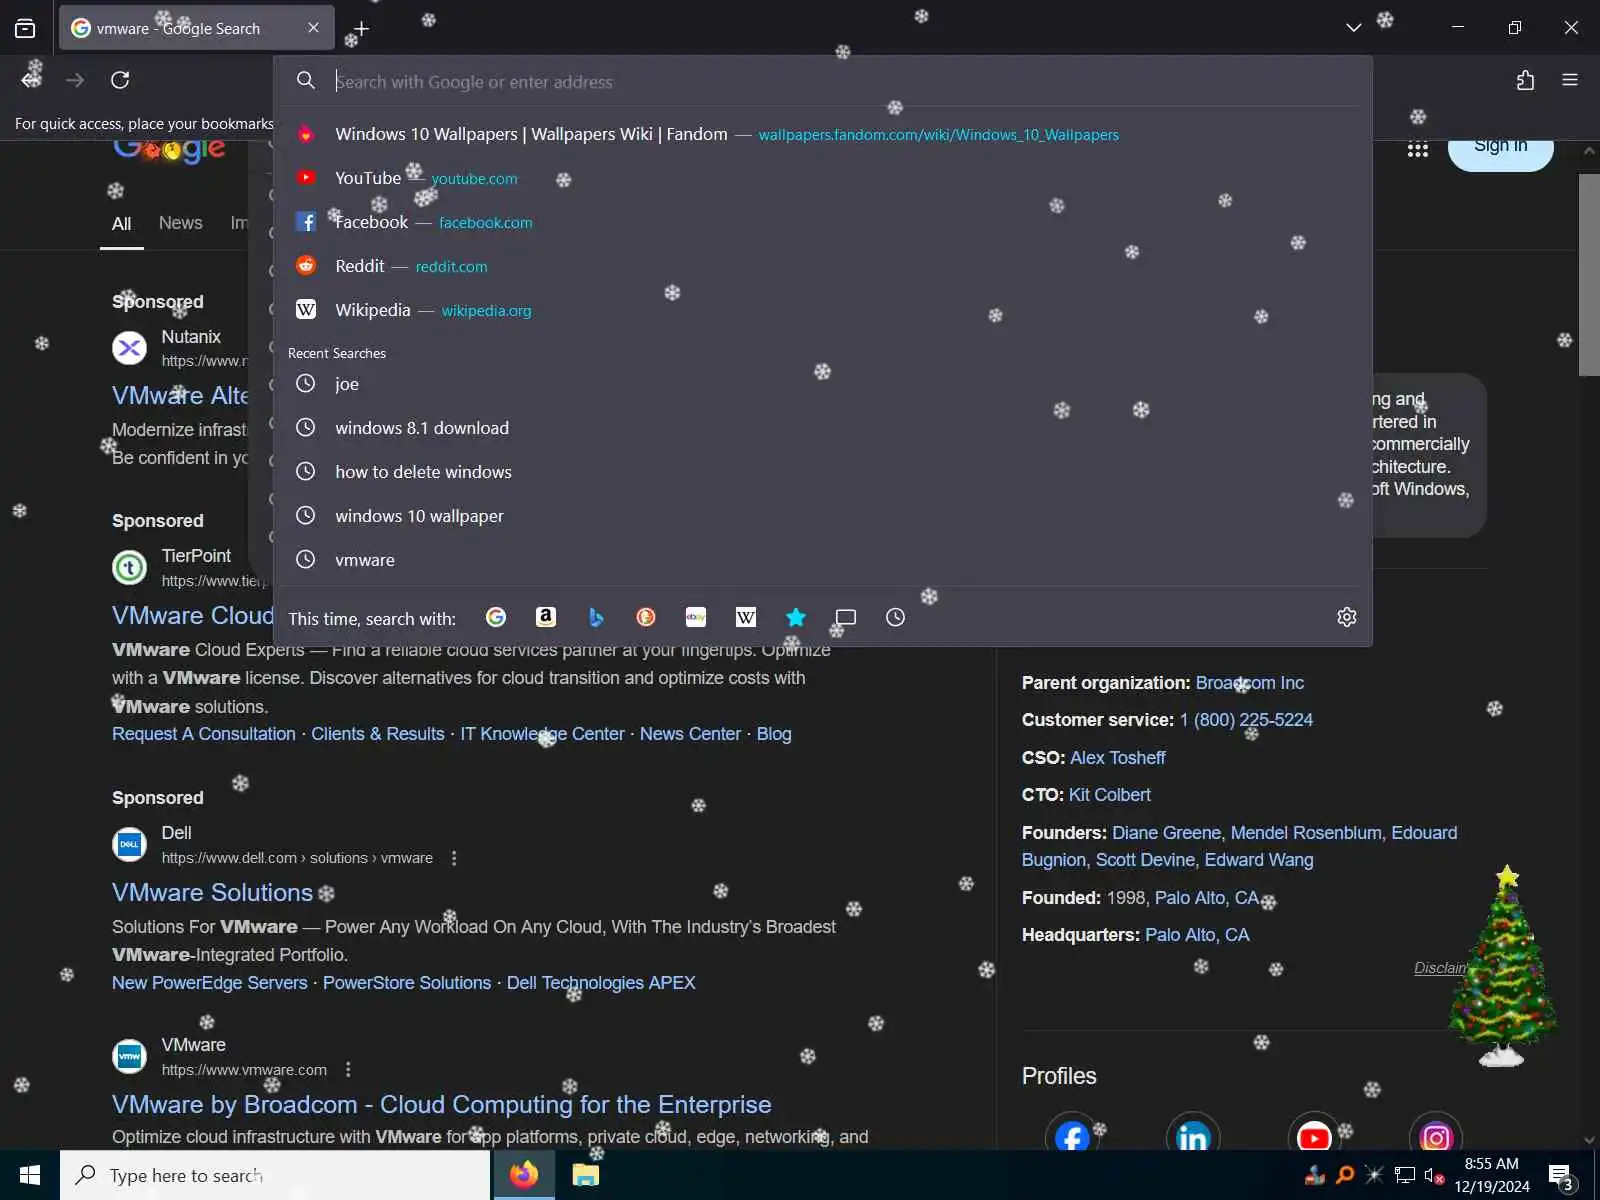The height and width of the screenshot is (1200, 1600).
Task: Open Dell Technologies APEX link
Action: point(601,983)
